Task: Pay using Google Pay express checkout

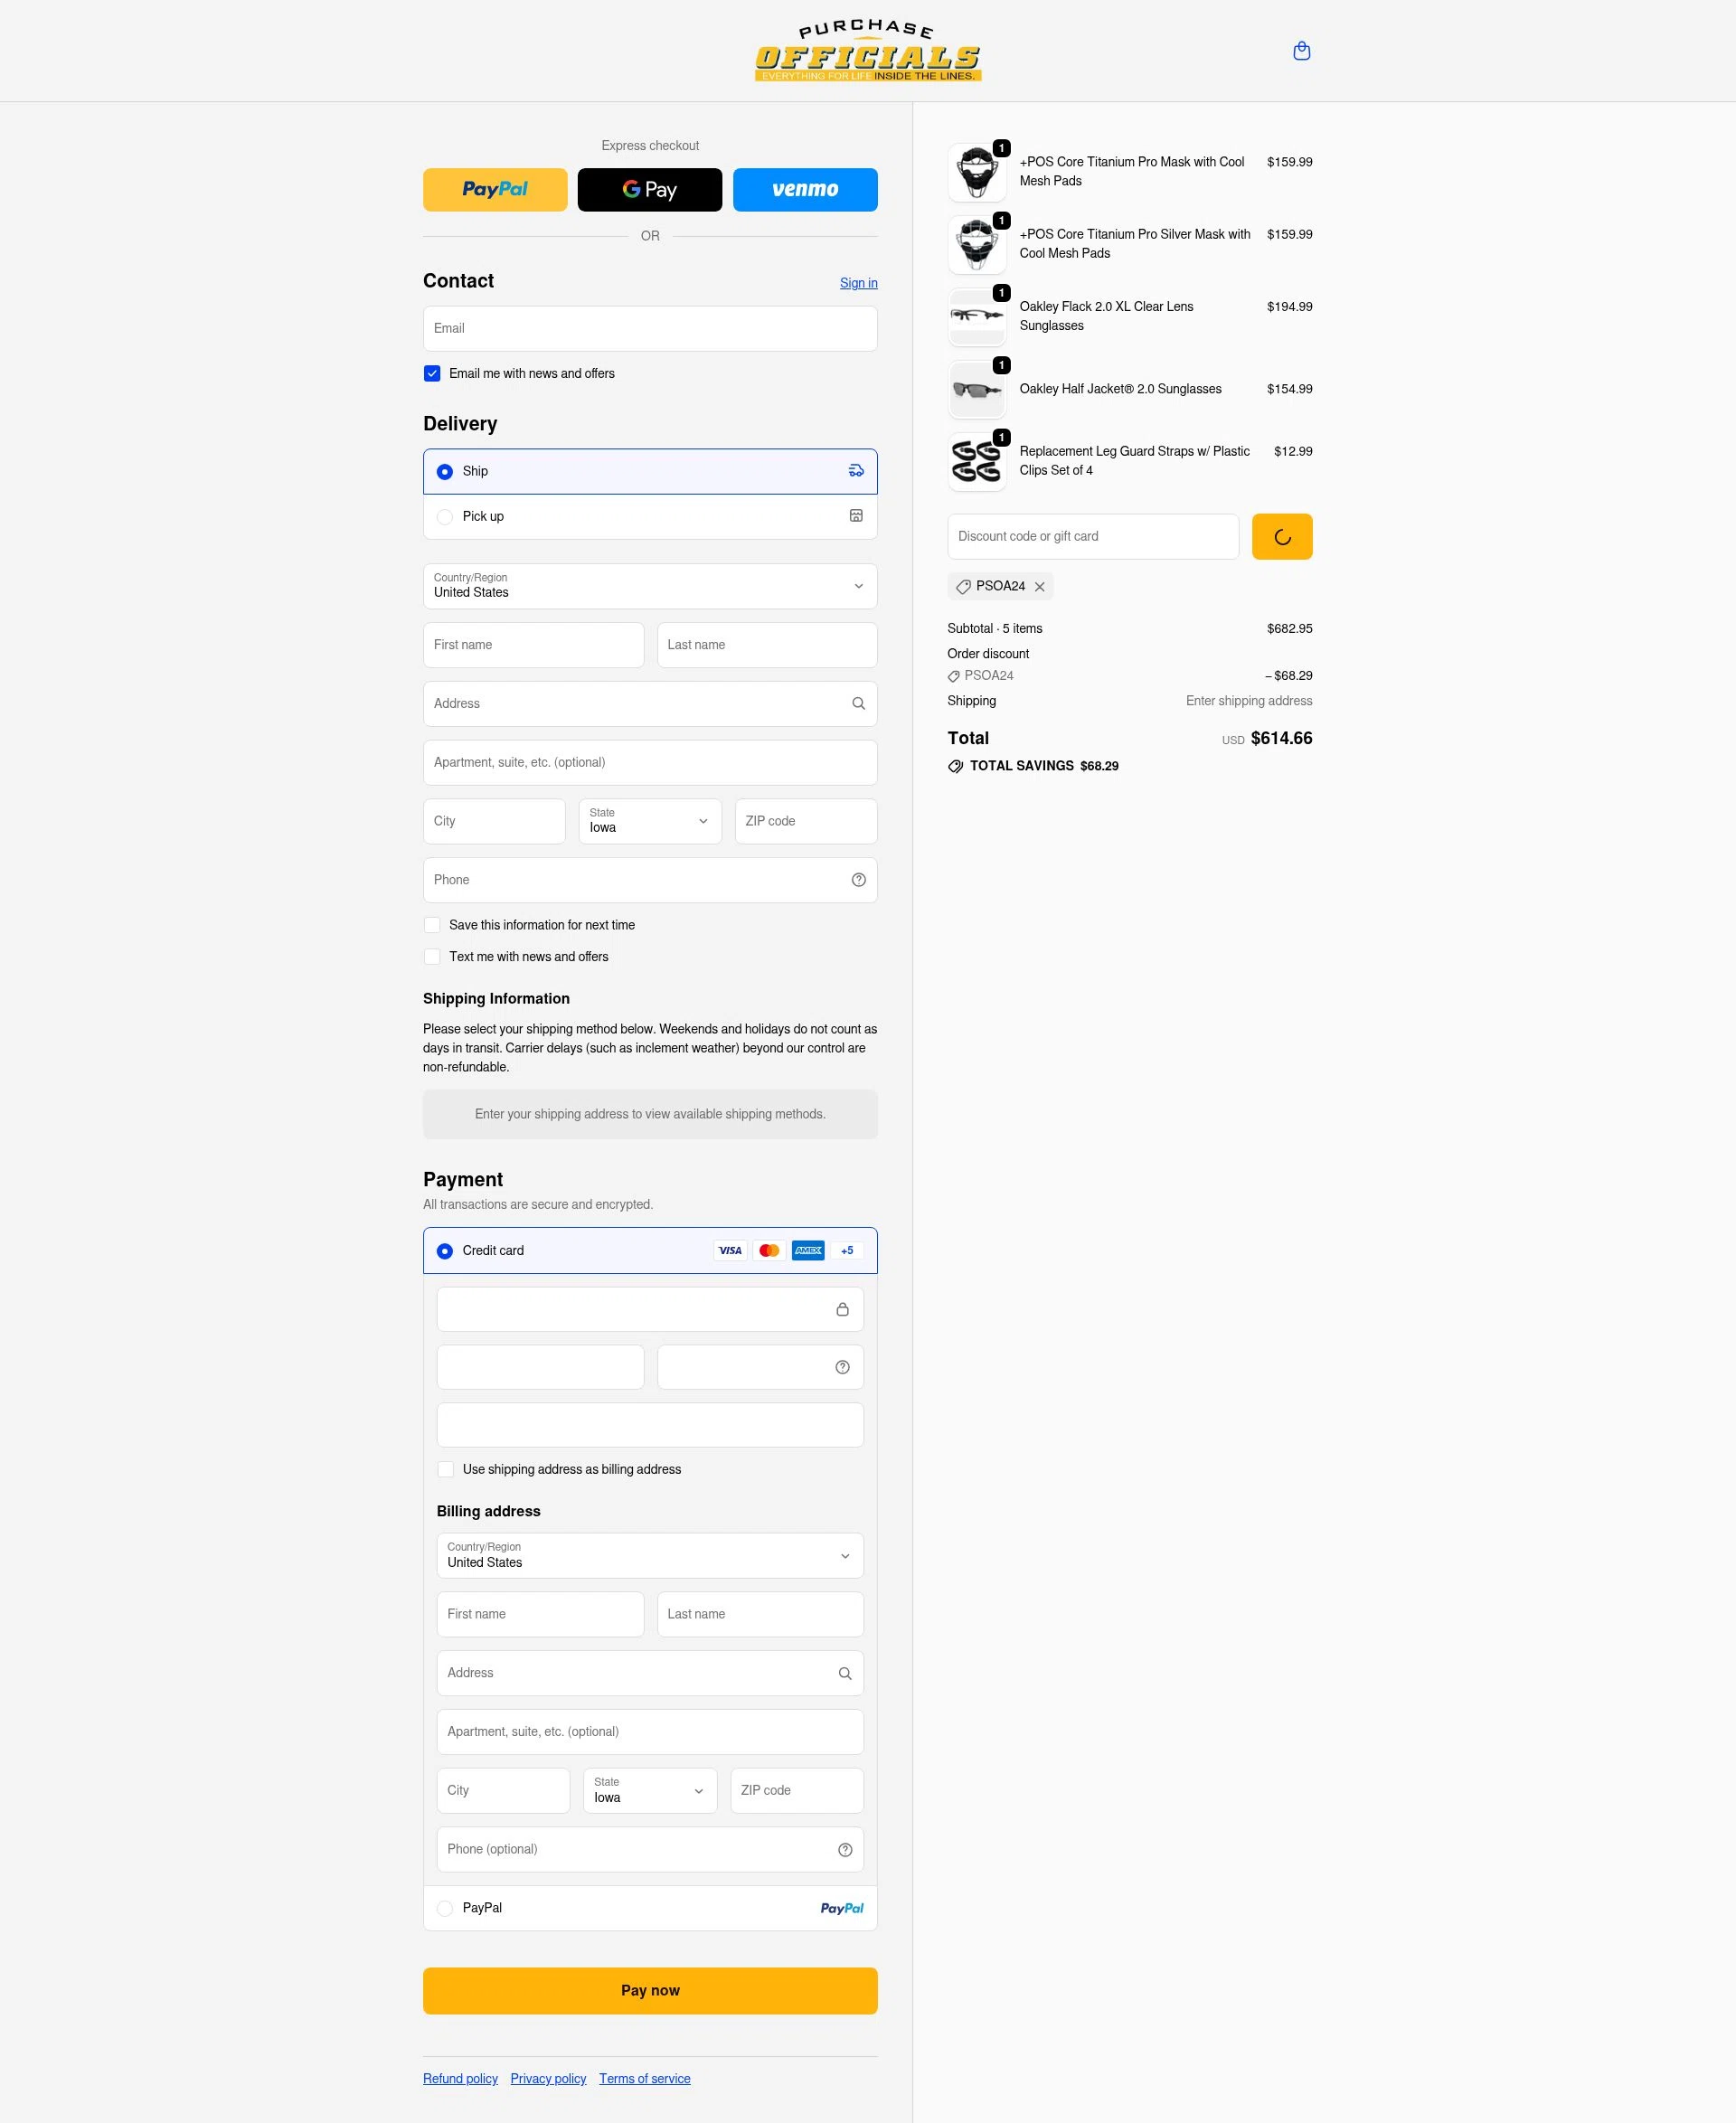Action: click(x=649, y=189)
